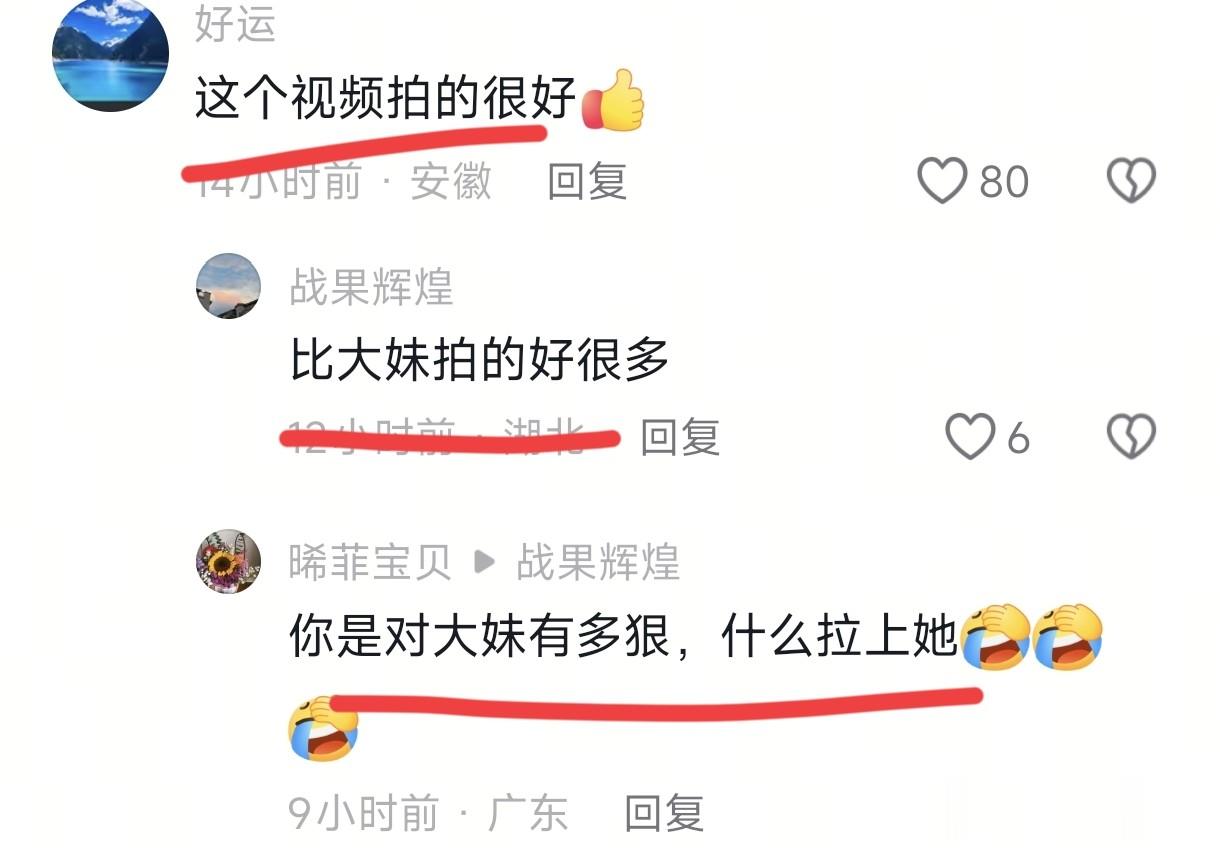
Task: Select comment text 这个视频拍的很好
Action: pos(386,100)
